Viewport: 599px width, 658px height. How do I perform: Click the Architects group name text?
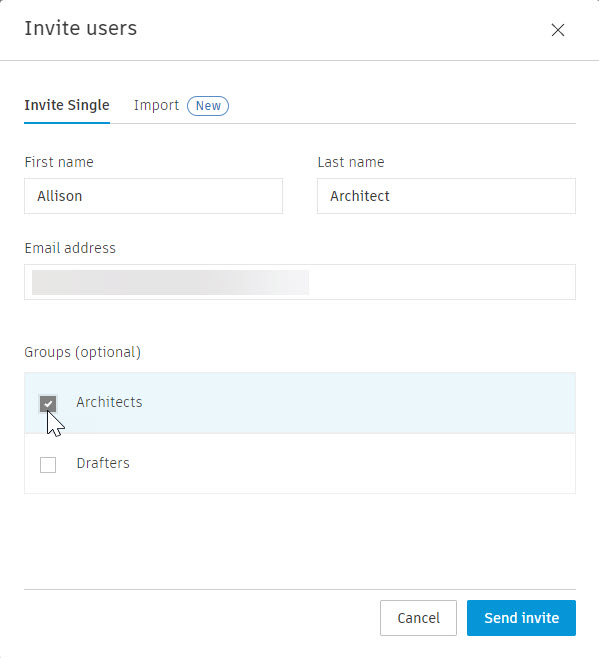[x=109, y=402]
